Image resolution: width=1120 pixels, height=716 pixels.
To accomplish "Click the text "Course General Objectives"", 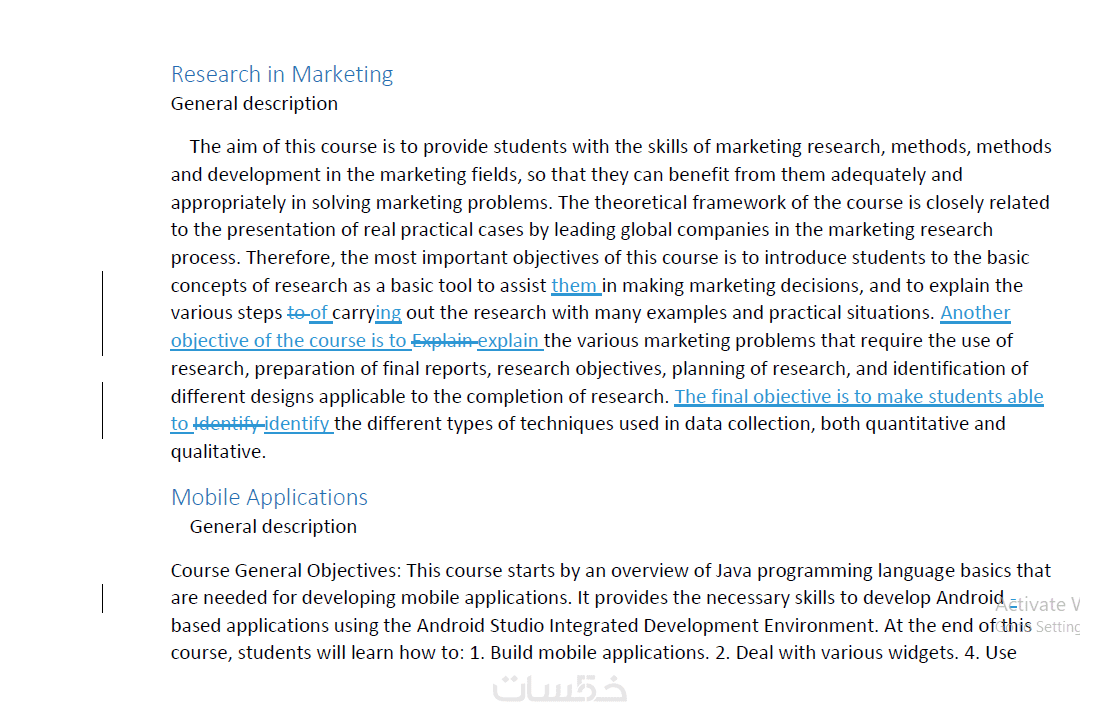I will (x=285, y=570).
